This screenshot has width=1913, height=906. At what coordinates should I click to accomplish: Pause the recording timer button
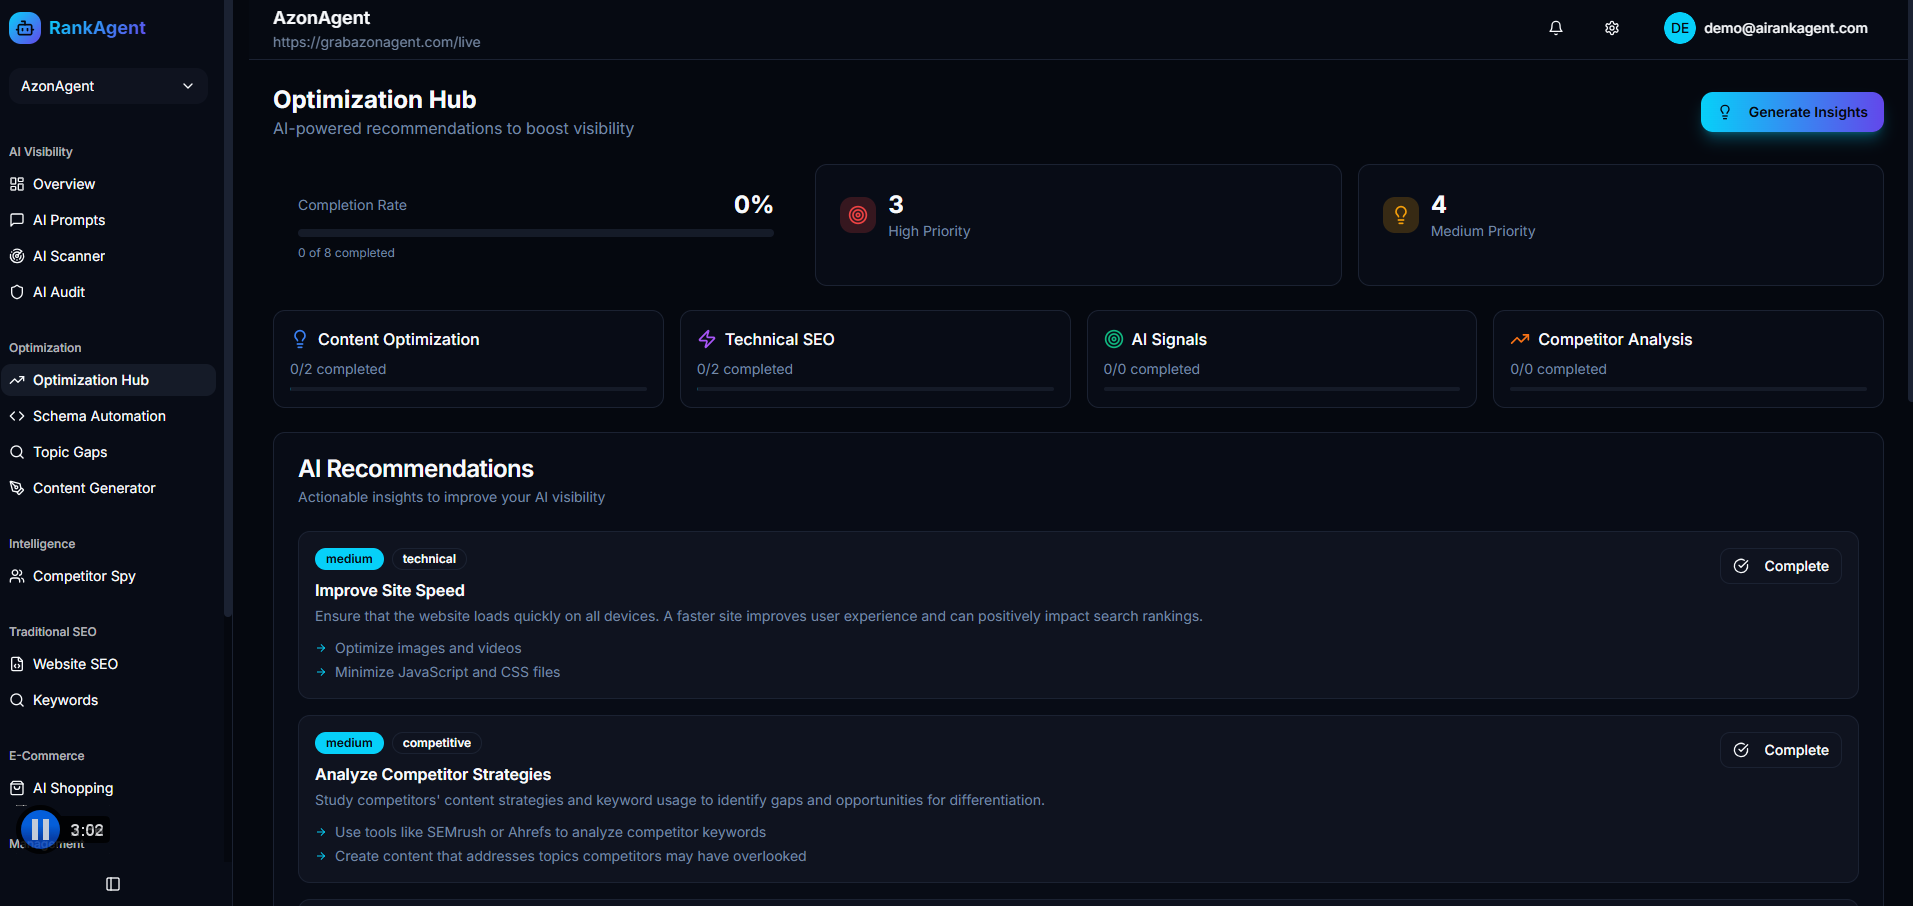pos(41,829)
